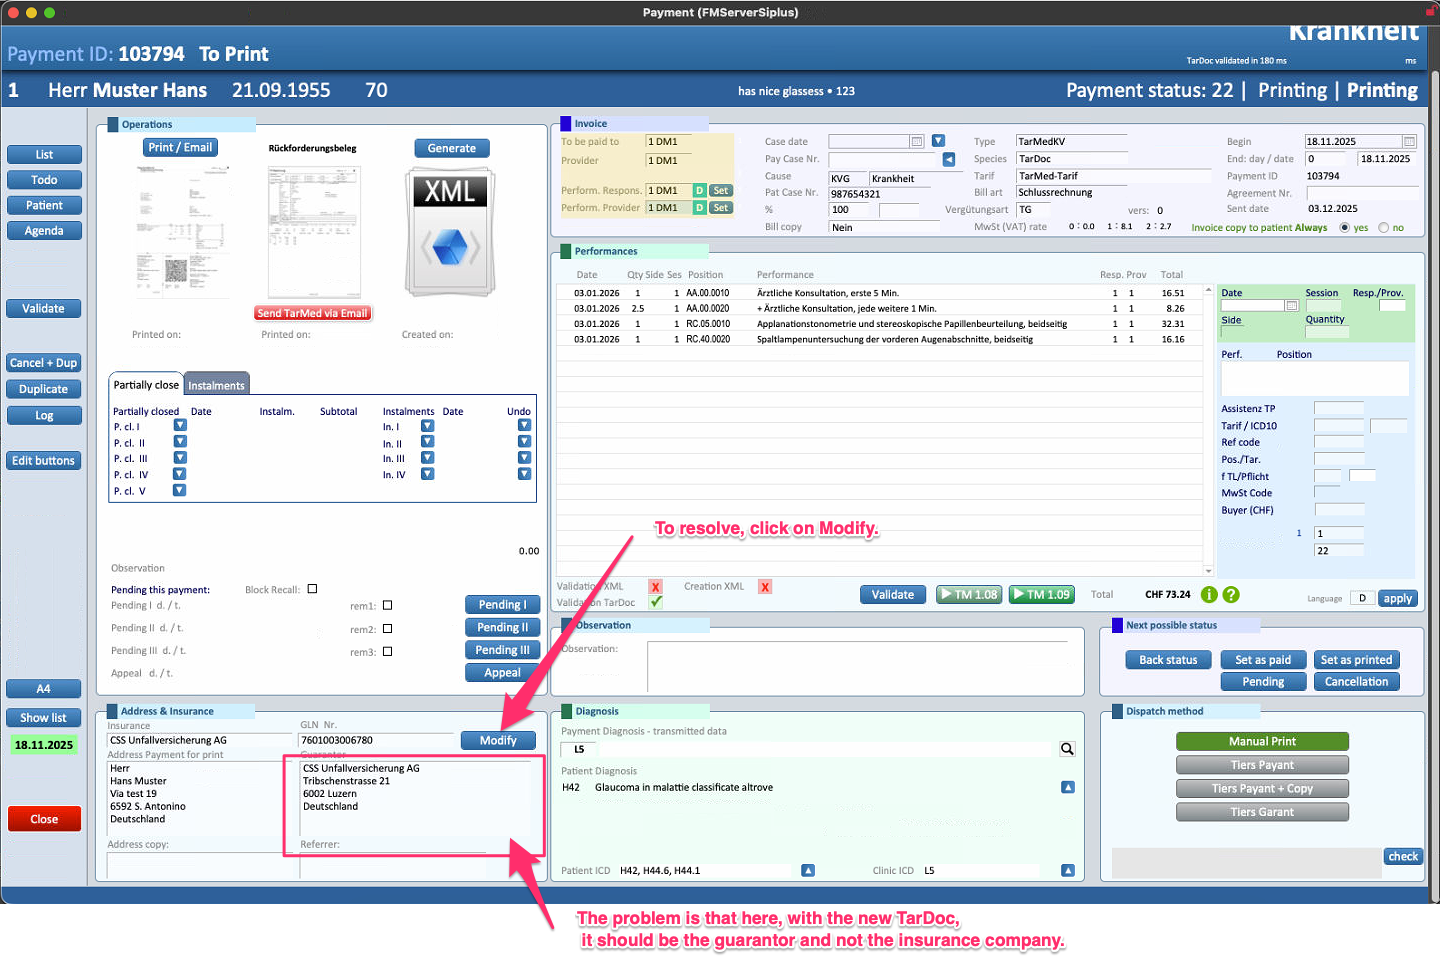The height and width of the screenshot is (958, 1440).
Task: Click the Cancellation status button
Action: [1357, 682]
